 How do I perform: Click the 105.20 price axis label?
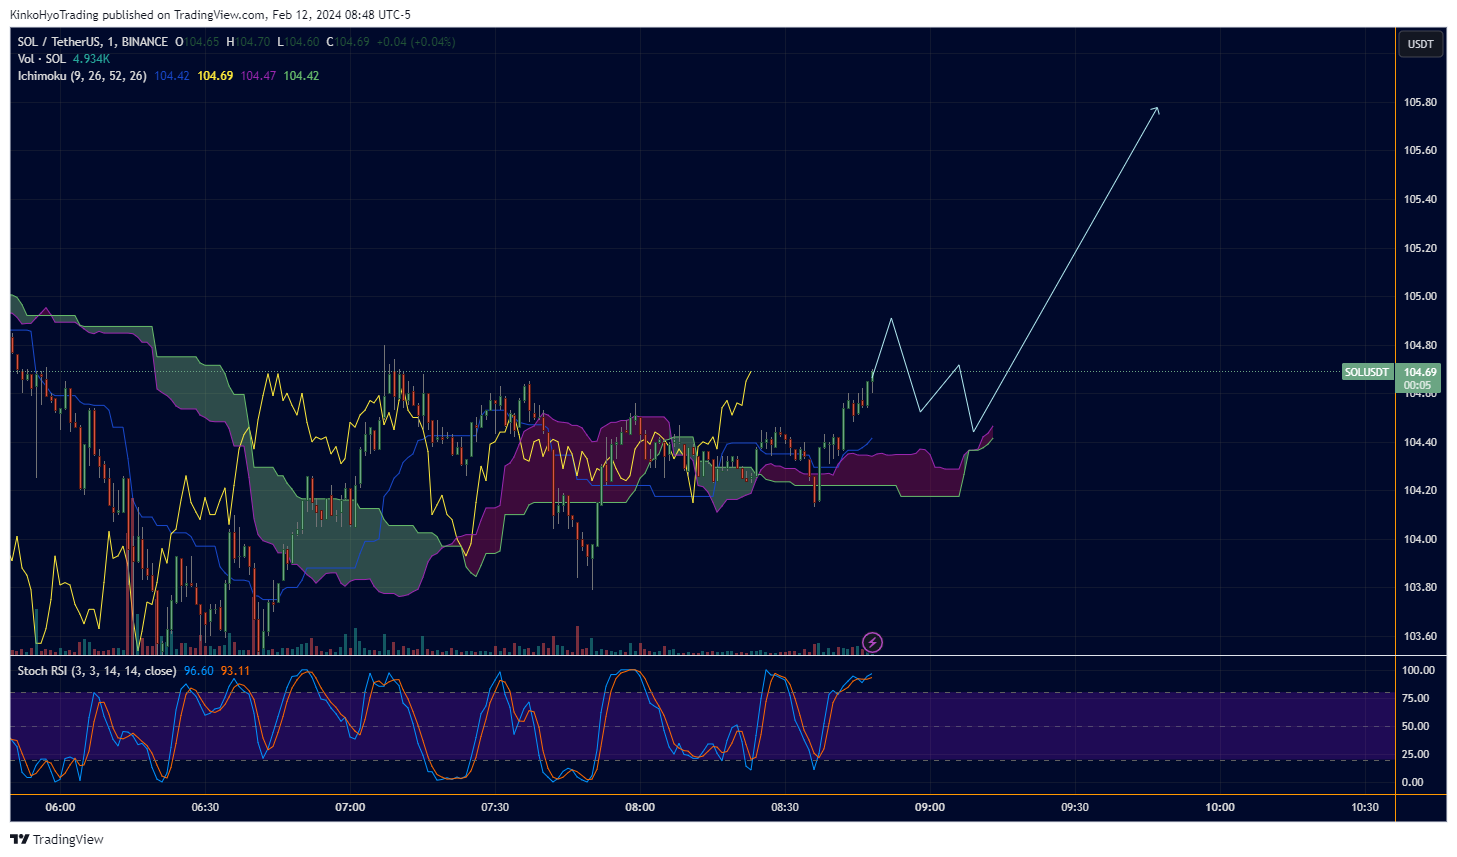tap(1420, 248)
